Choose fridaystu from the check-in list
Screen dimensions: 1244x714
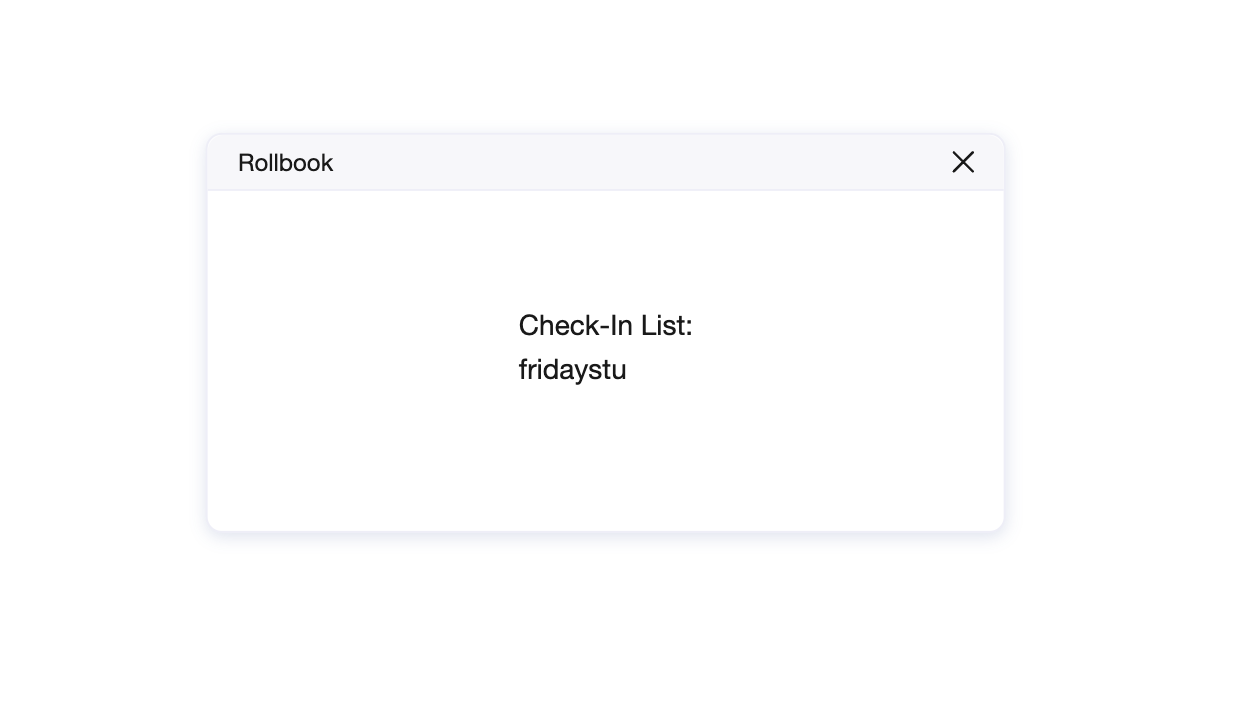tap(572, 370)
